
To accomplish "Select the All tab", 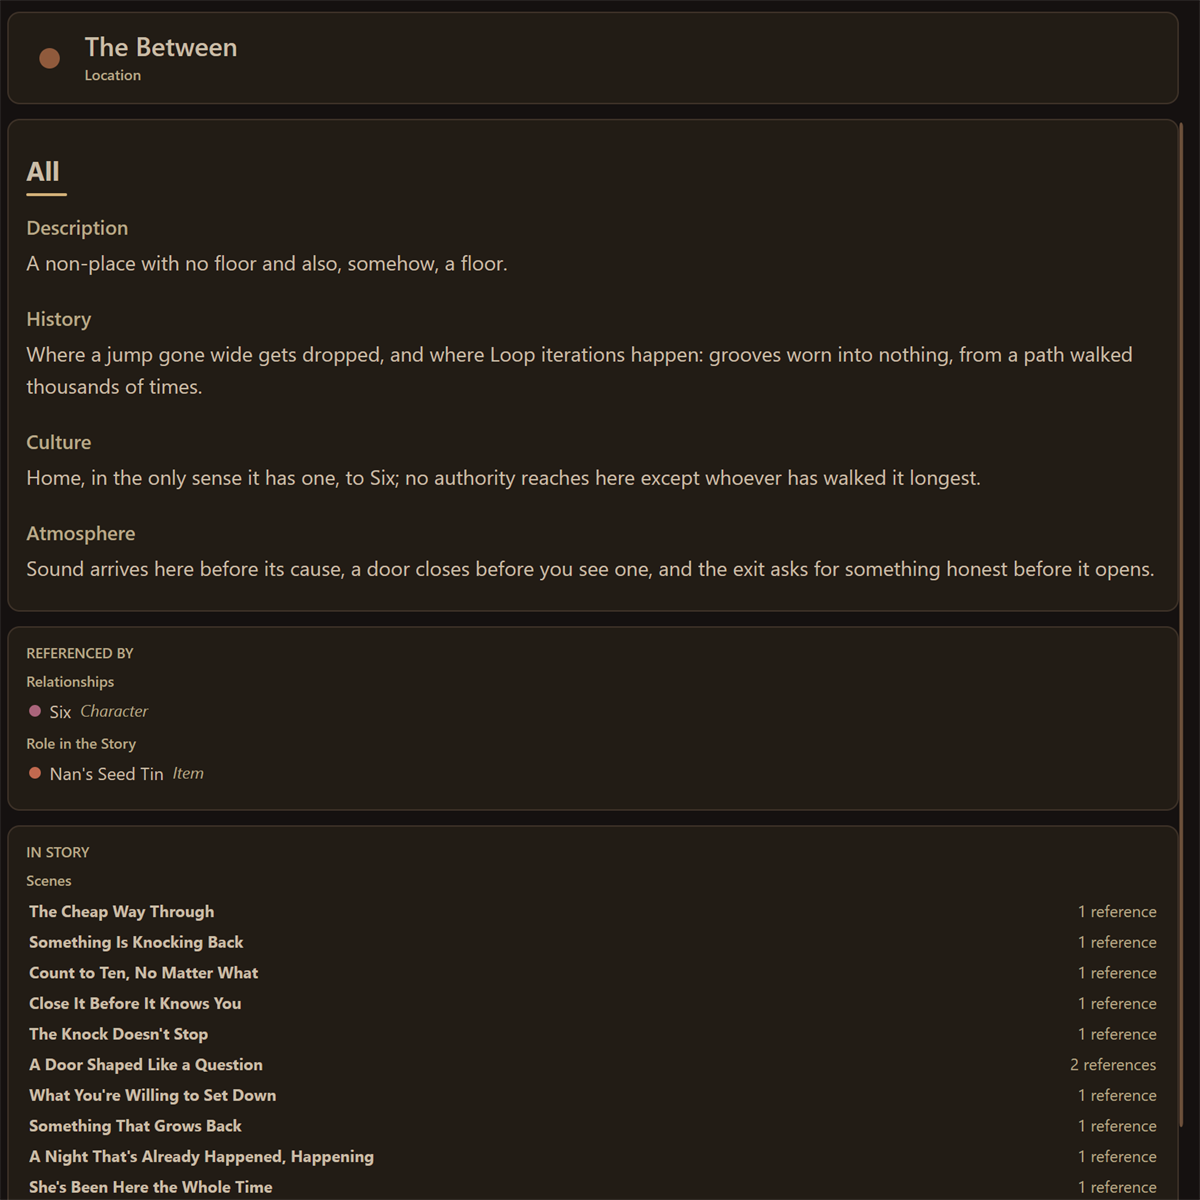I will pyautogui.click(x=43, y=172).
